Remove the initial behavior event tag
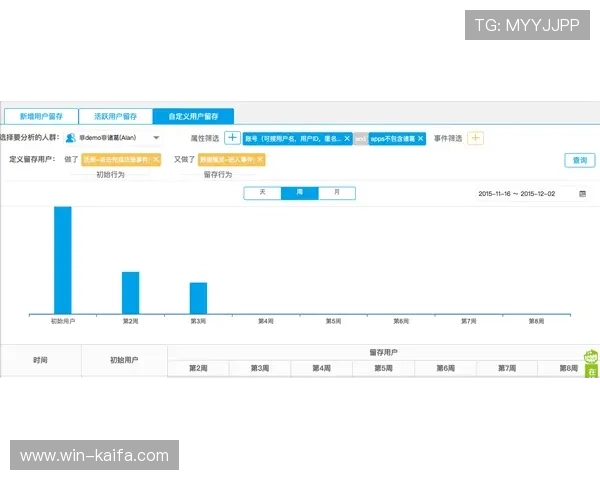Image resolution: width=600 pixels, height=480 pixels. tap(156, 159)
